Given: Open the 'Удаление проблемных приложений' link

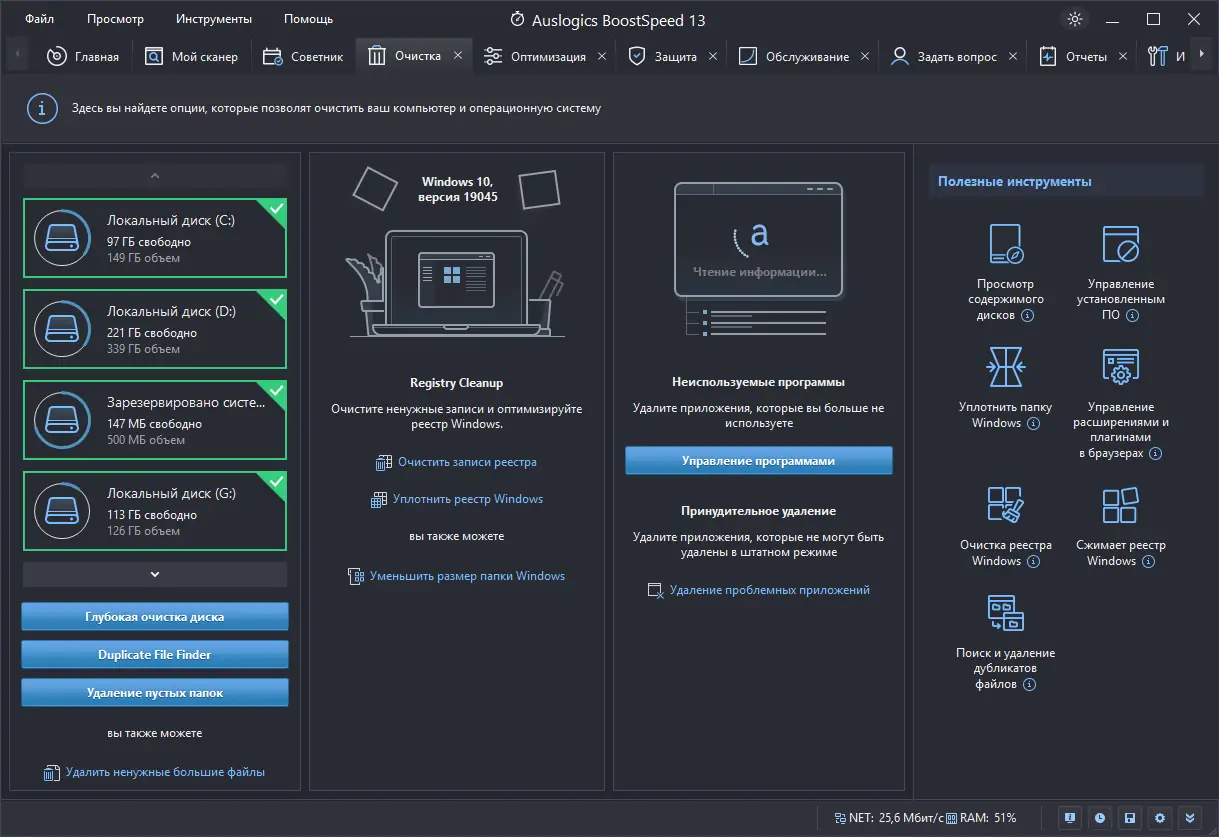Looking at the screenshot, I should pos(769,590).
